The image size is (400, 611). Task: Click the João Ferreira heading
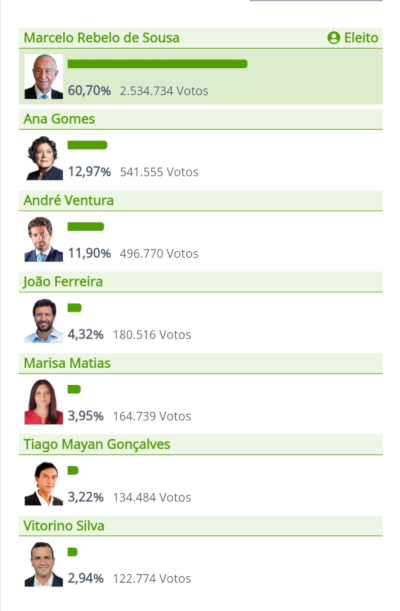click(63, 281)
